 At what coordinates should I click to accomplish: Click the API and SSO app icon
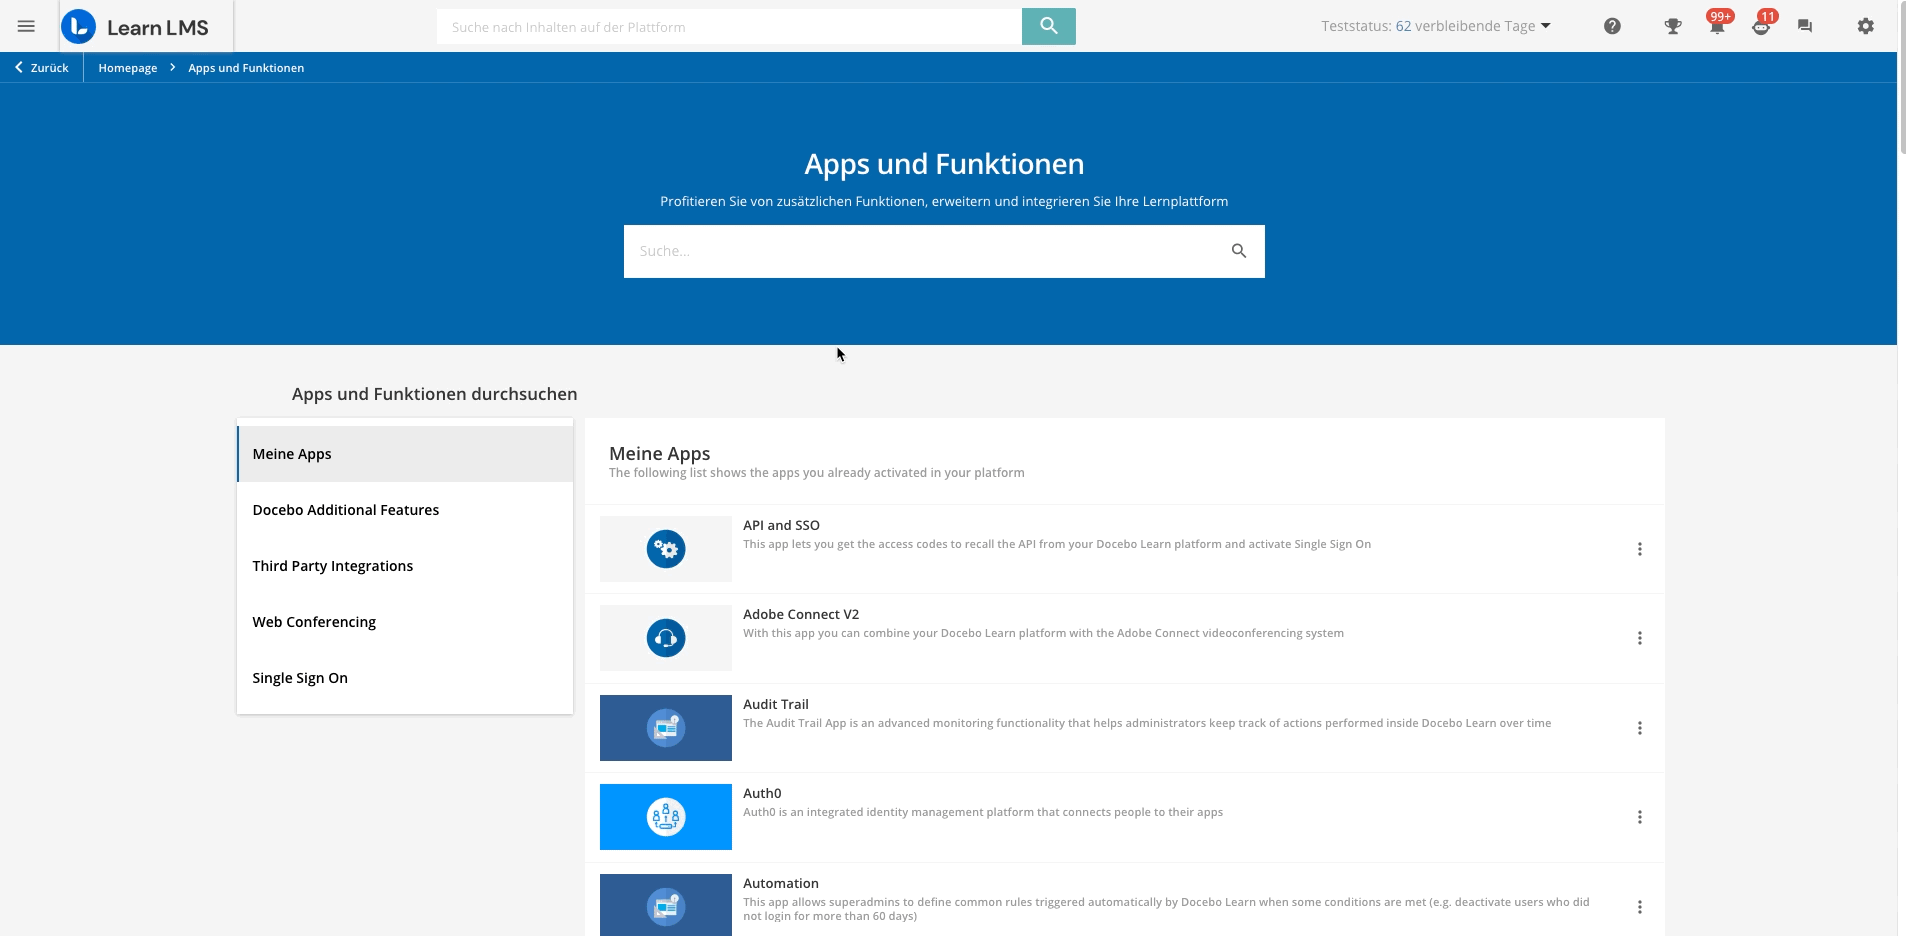tap(666, 549)
